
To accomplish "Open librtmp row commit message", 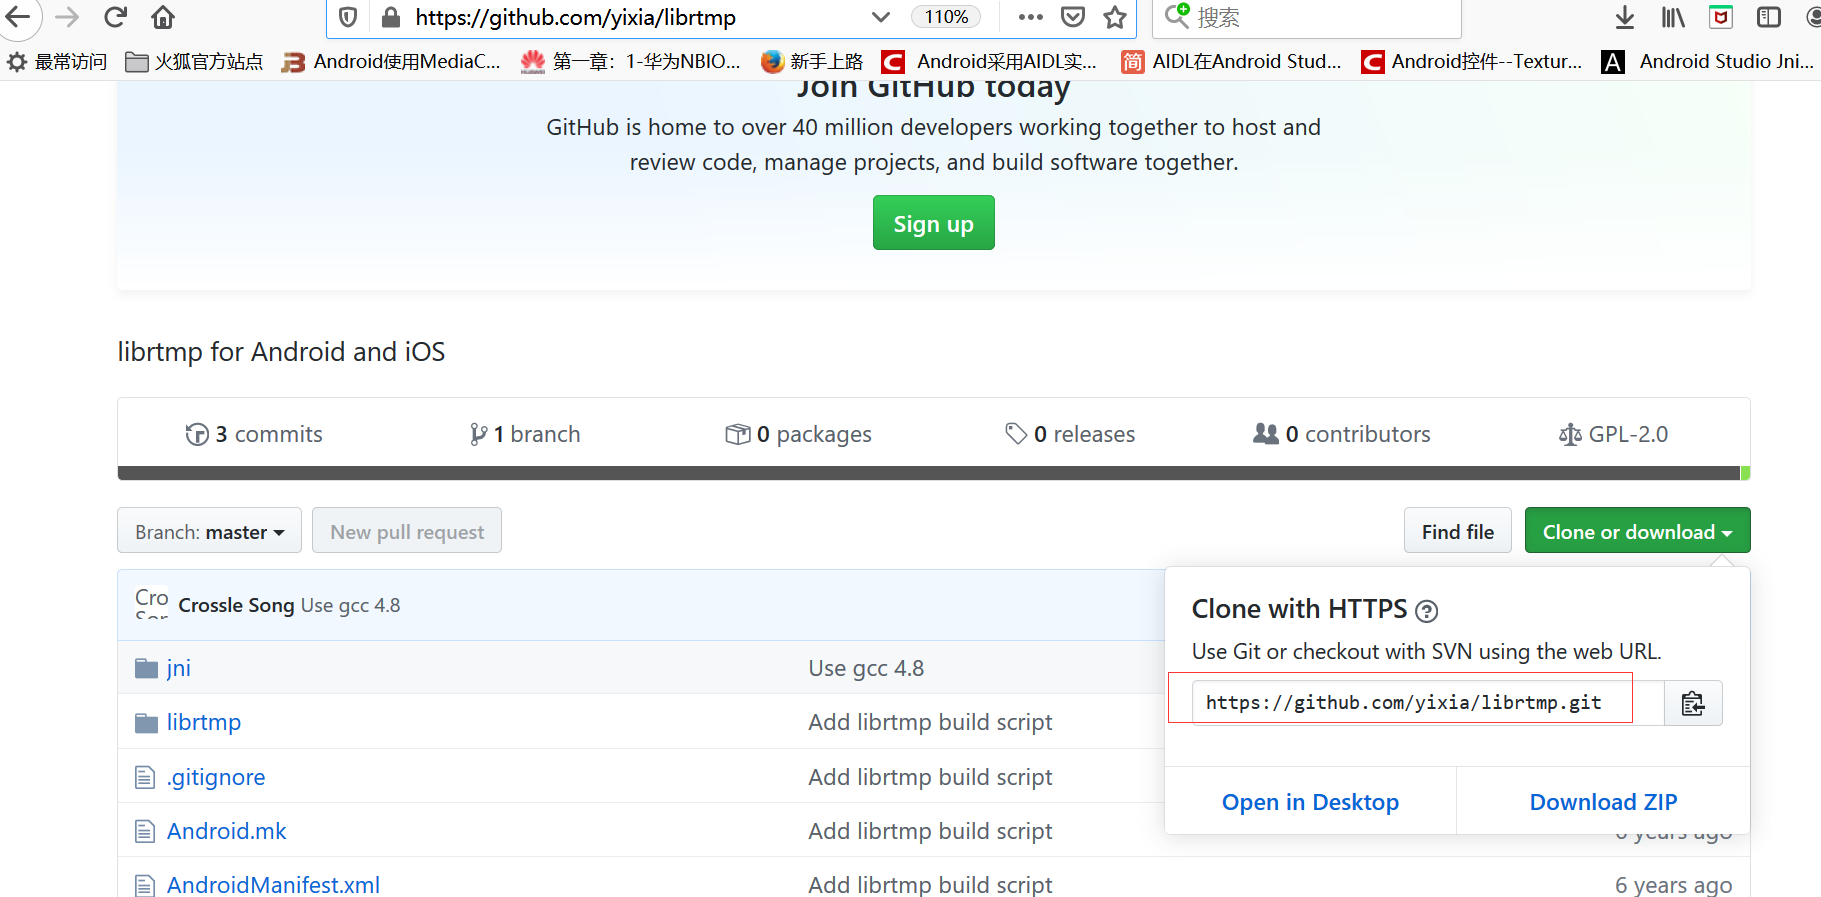I will pos(930,722).
